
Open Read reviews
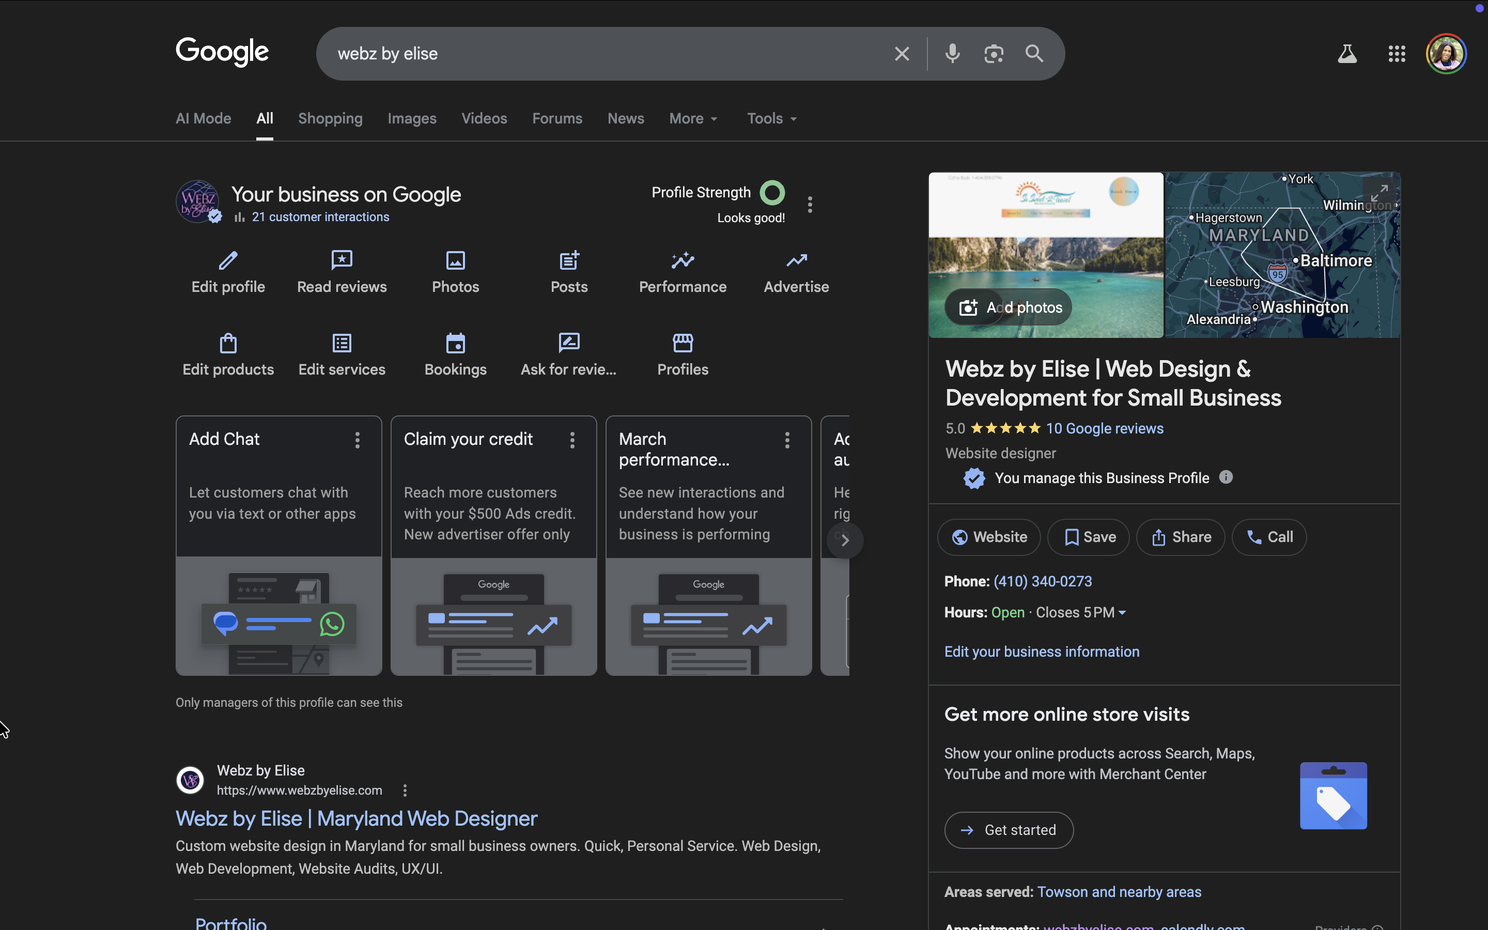pos(342,273)
